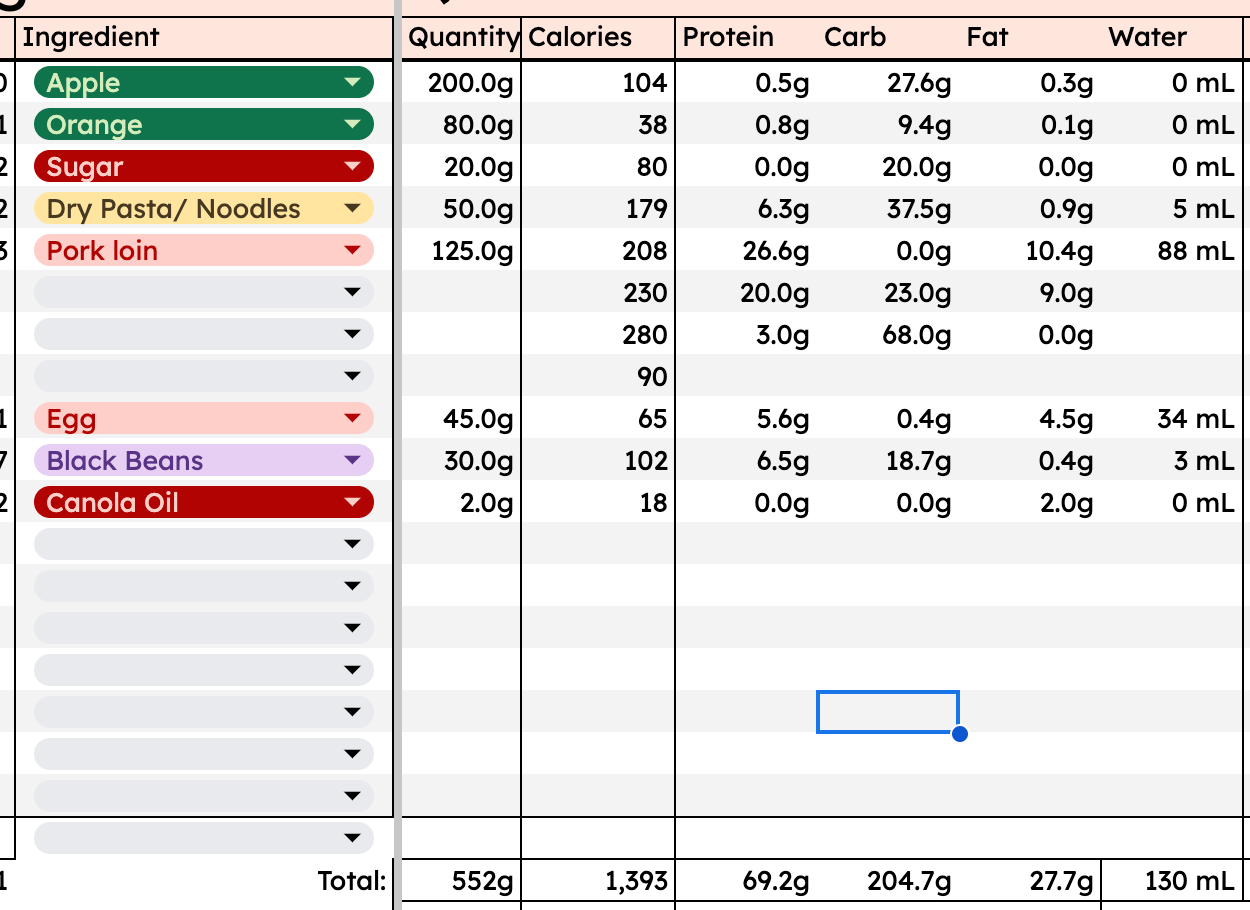Click the Total: label
Image resolution: width=1250 pixels, height=910 pixels.
point(352,881)
